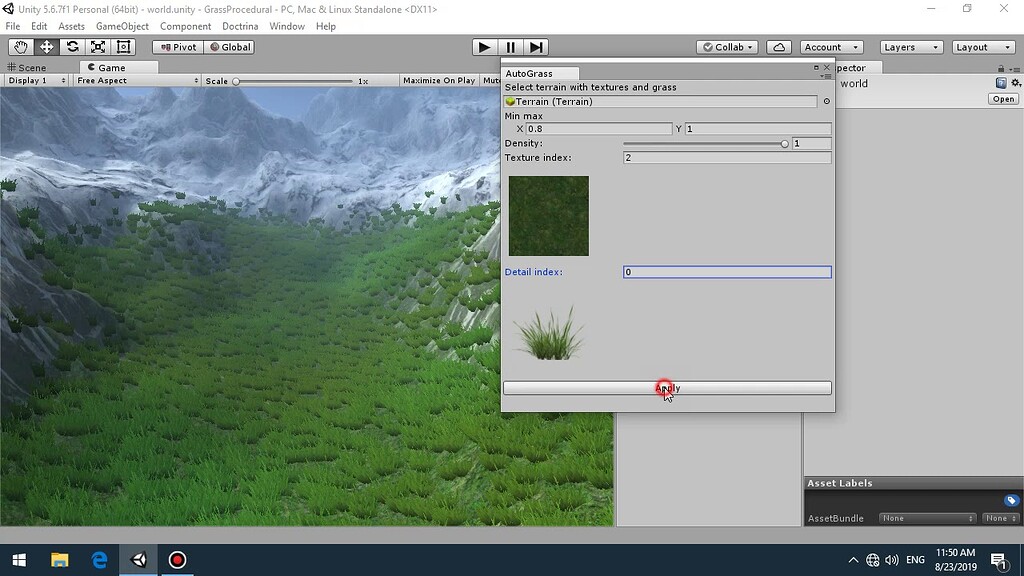Click the Terrain object picker circle in AutoGrass

tap(826, 101)
